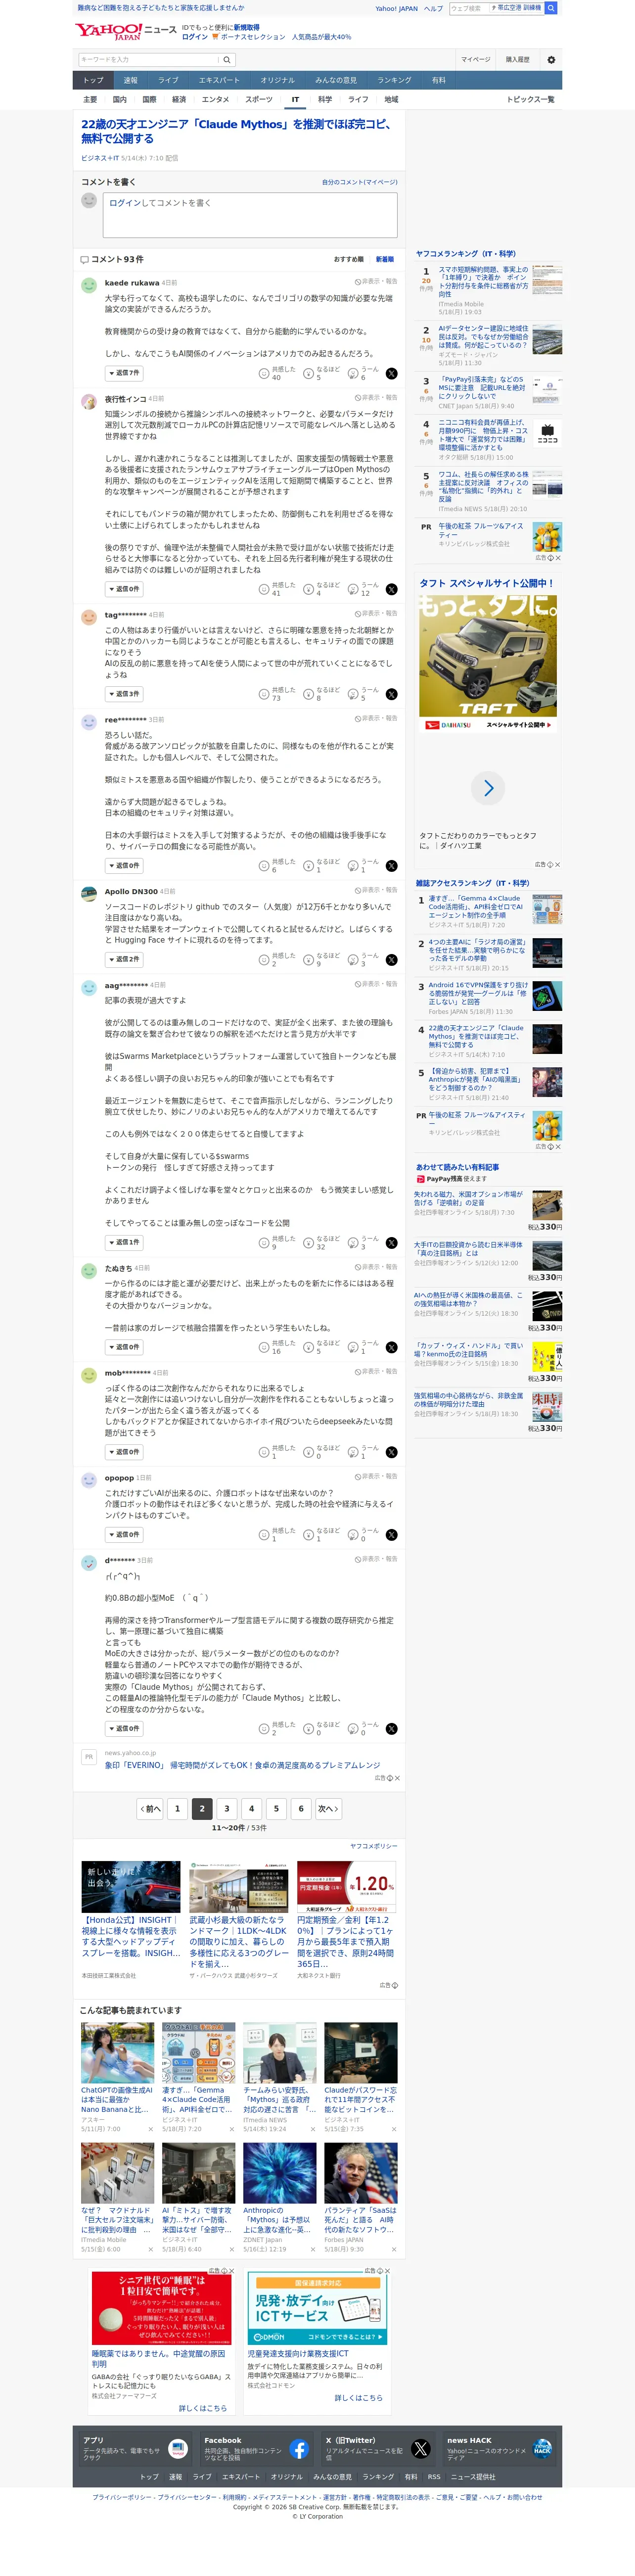Sort comments by 新着順
Viewport: 635px width, 2576px height.
pyautogui.click(x=385, y=260)
